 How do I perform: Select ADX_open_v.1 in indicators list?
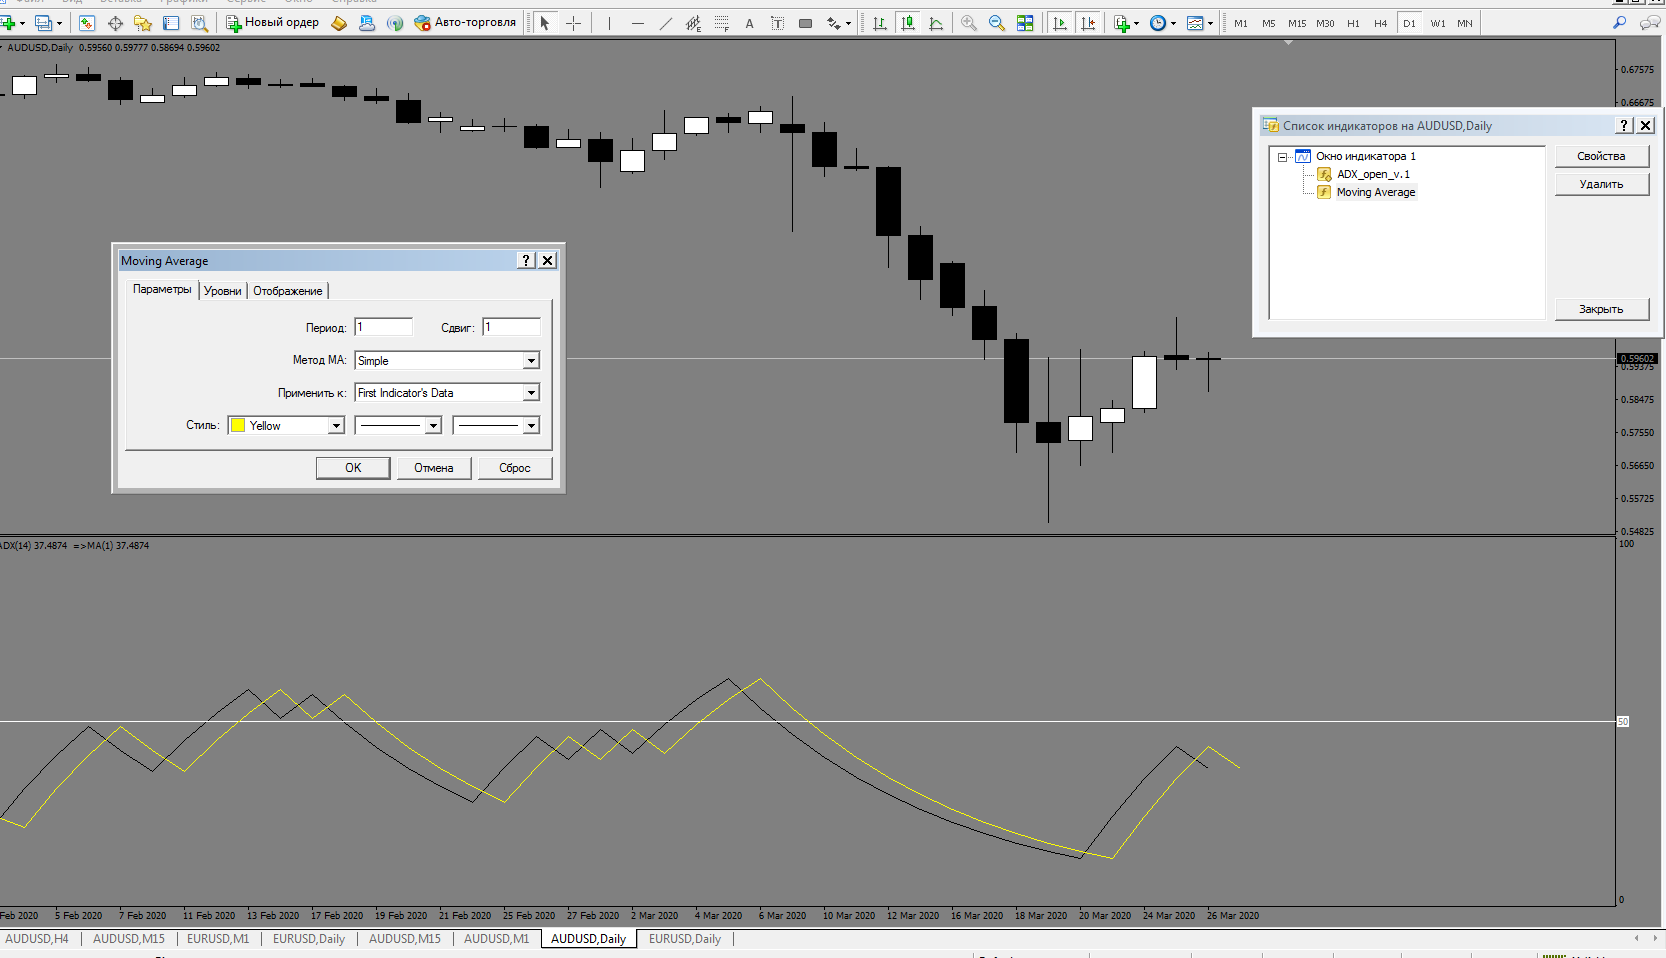[1373, 174]
